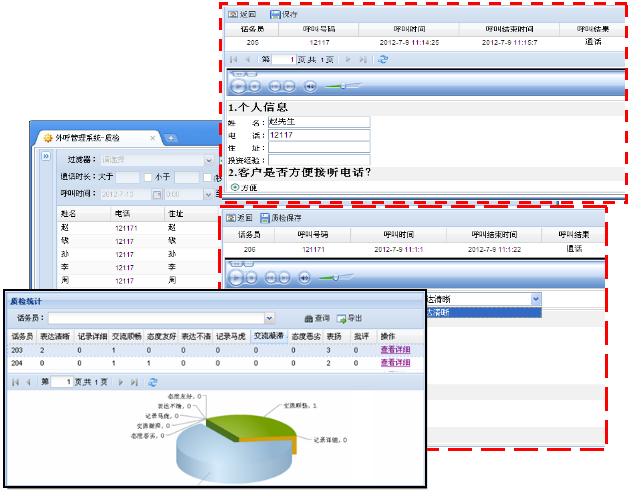Collapse the side panel with double-arrow icon

coord(45,157)
